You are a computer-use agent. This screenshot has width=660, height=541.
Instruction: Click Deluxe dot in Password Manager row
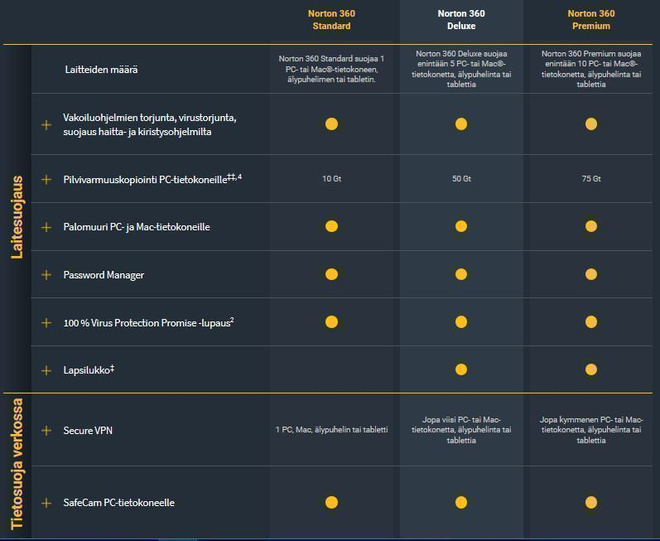(x=461, y=274)
